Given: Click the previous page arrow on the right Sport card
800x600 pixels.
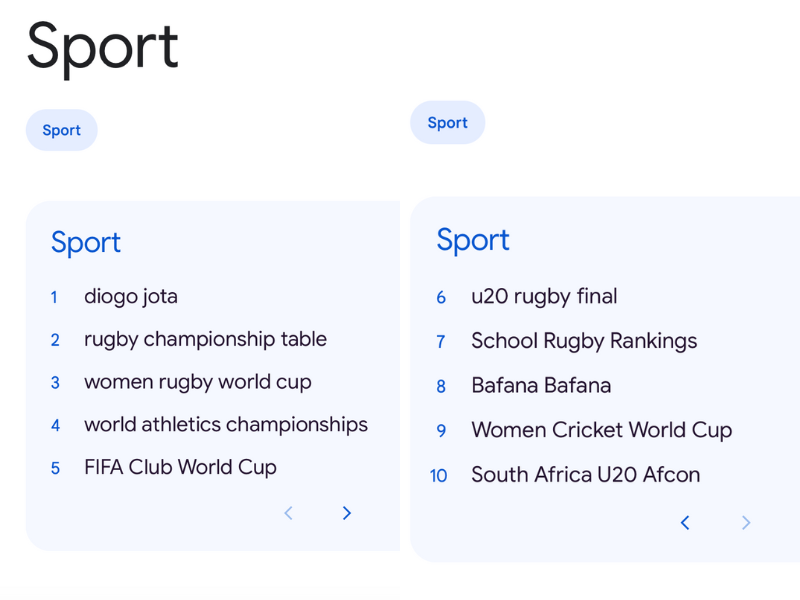Looking at the screenshot, I should [x=685, y=522].
